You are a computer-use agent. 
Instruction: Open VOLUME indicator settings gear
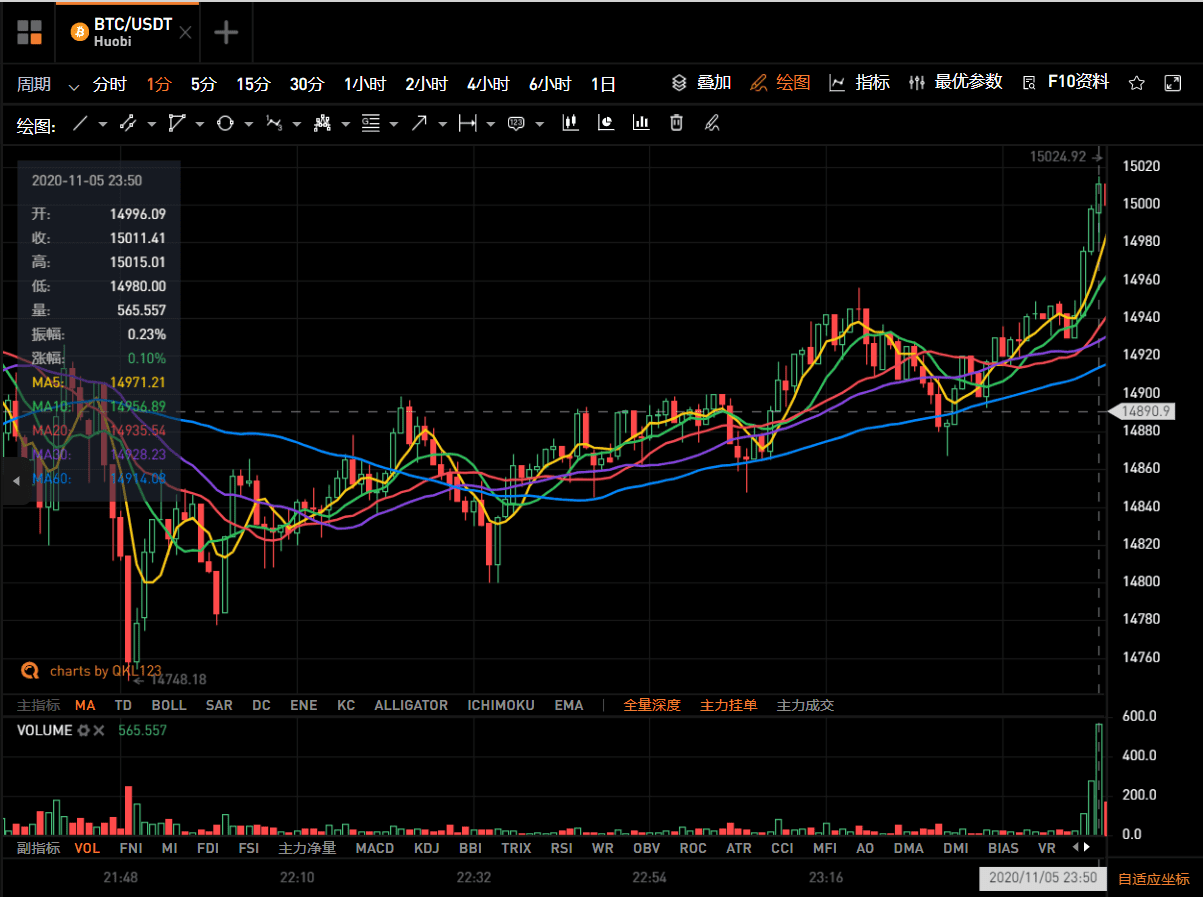84,731
